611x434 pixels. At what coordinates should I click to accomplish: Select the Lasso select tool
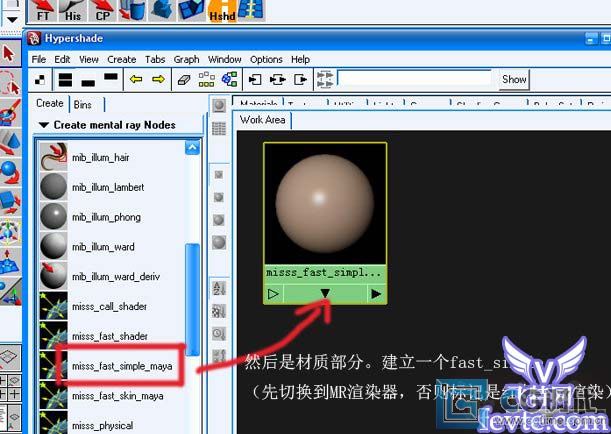coord(9,83)
